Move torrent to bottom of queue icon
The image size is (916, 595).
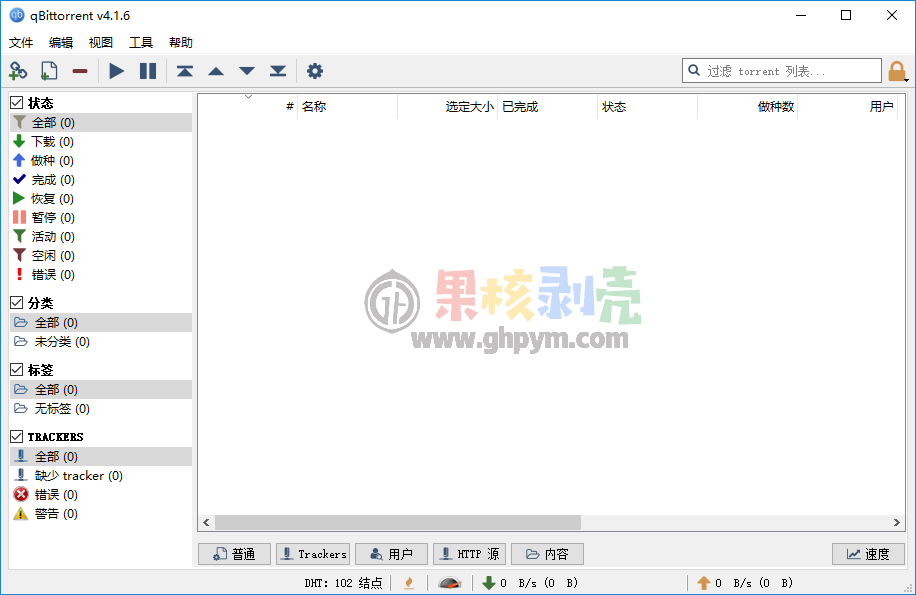[x=278, y=71]
